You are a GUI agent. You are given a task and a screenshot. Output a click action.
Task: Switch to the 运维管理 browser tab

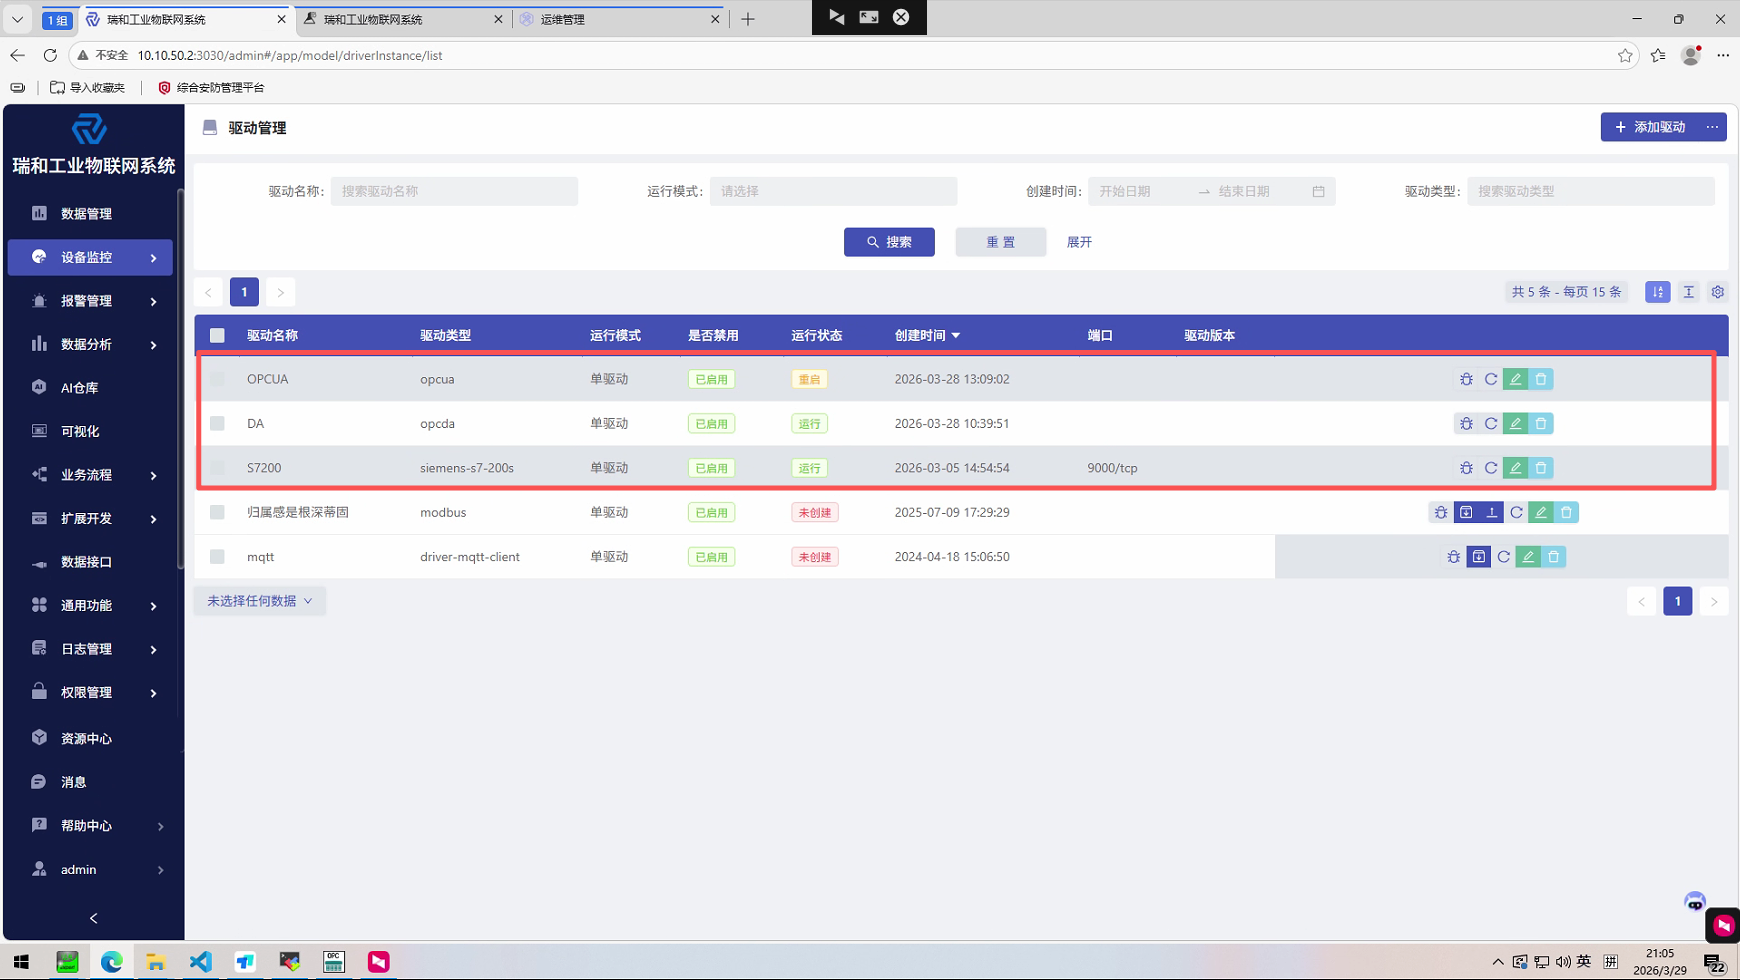617,19
